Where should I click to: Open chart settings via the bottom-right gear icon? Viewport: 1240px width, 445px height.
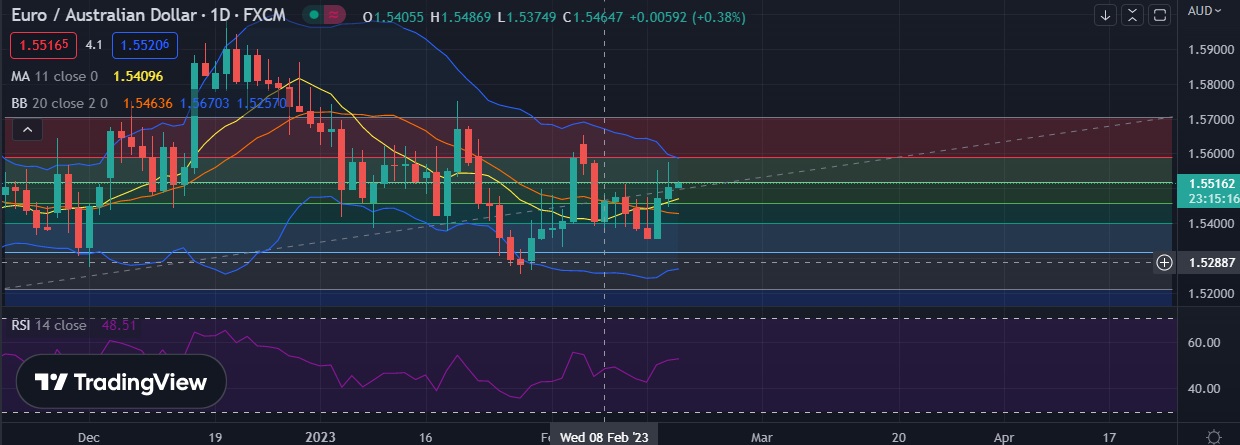tap(1212, 437)
